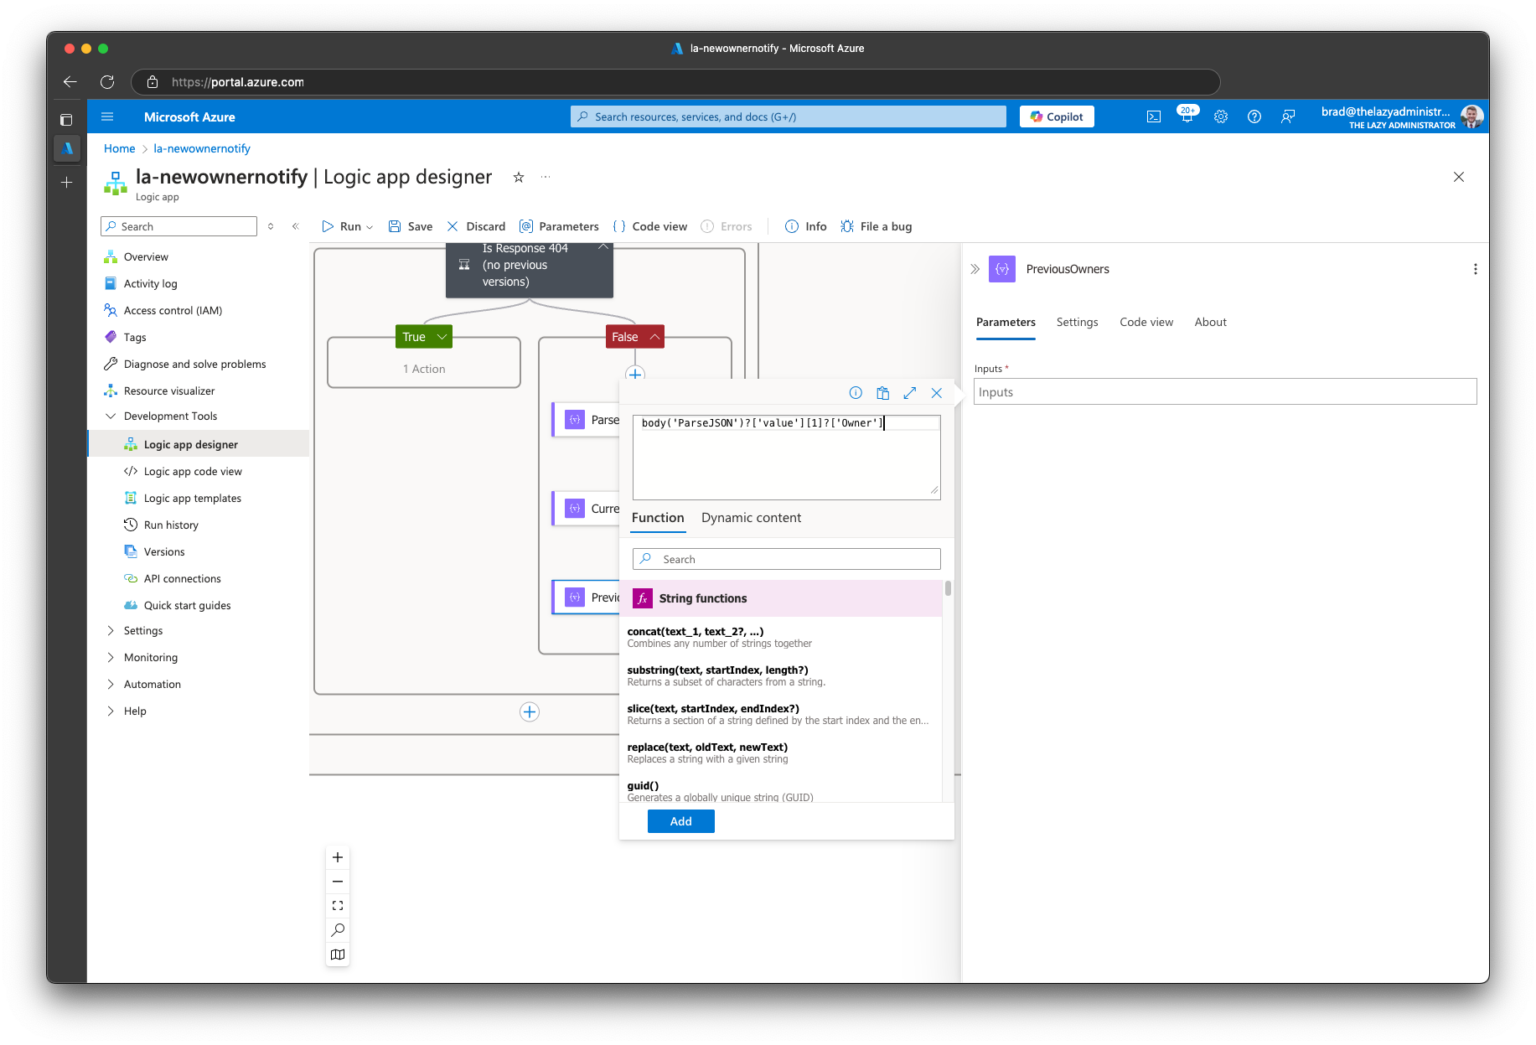Select the Function tab
The height and width of the screenshot is (1045, 1536).
coord(658,518)
